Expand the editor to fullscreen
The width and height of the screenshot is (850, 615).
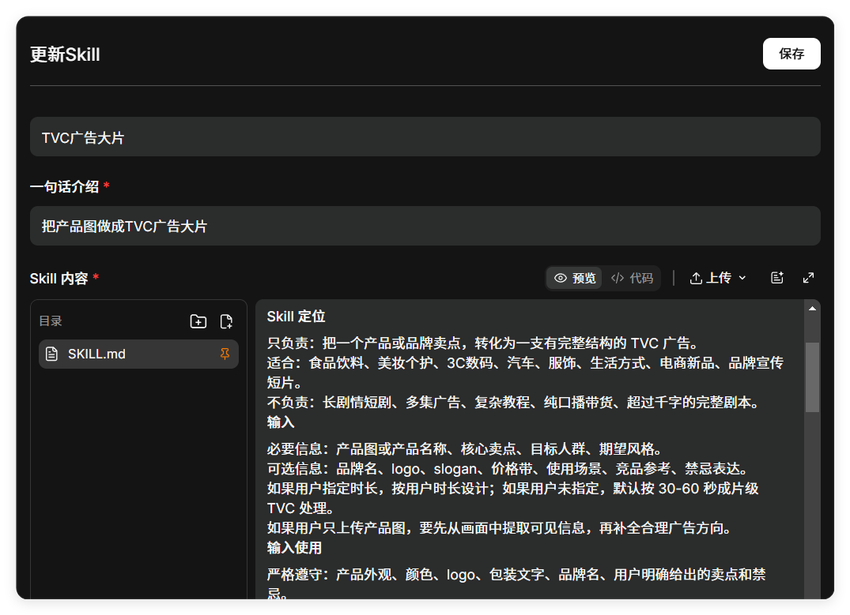(x=808, y=278)
